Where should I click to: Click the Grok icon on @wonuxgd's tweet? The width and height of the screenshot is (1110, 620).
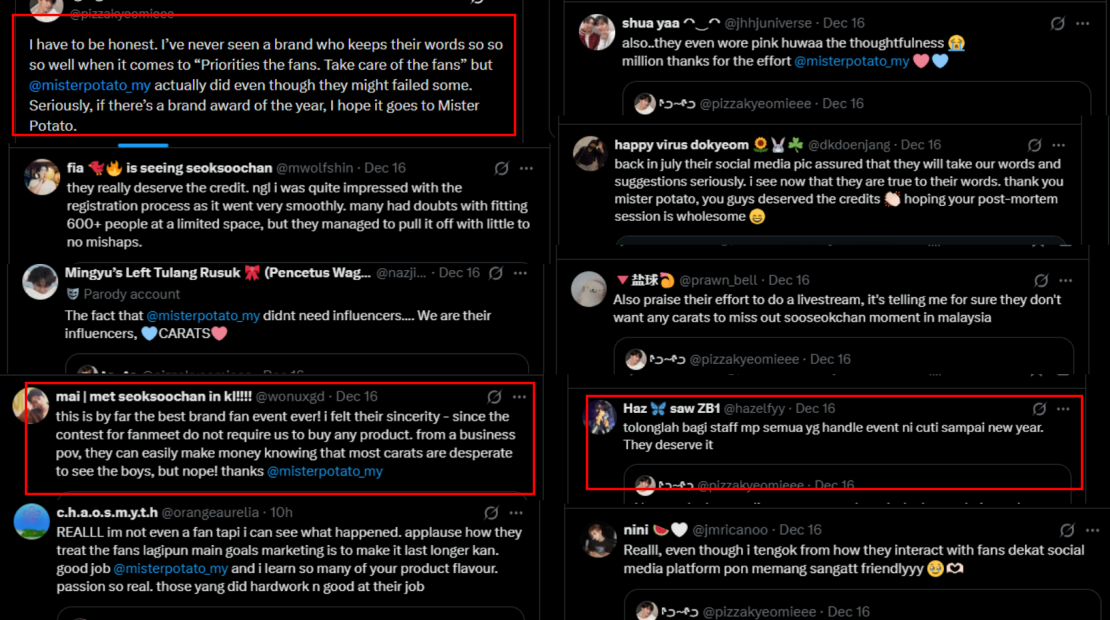[494, 397]
